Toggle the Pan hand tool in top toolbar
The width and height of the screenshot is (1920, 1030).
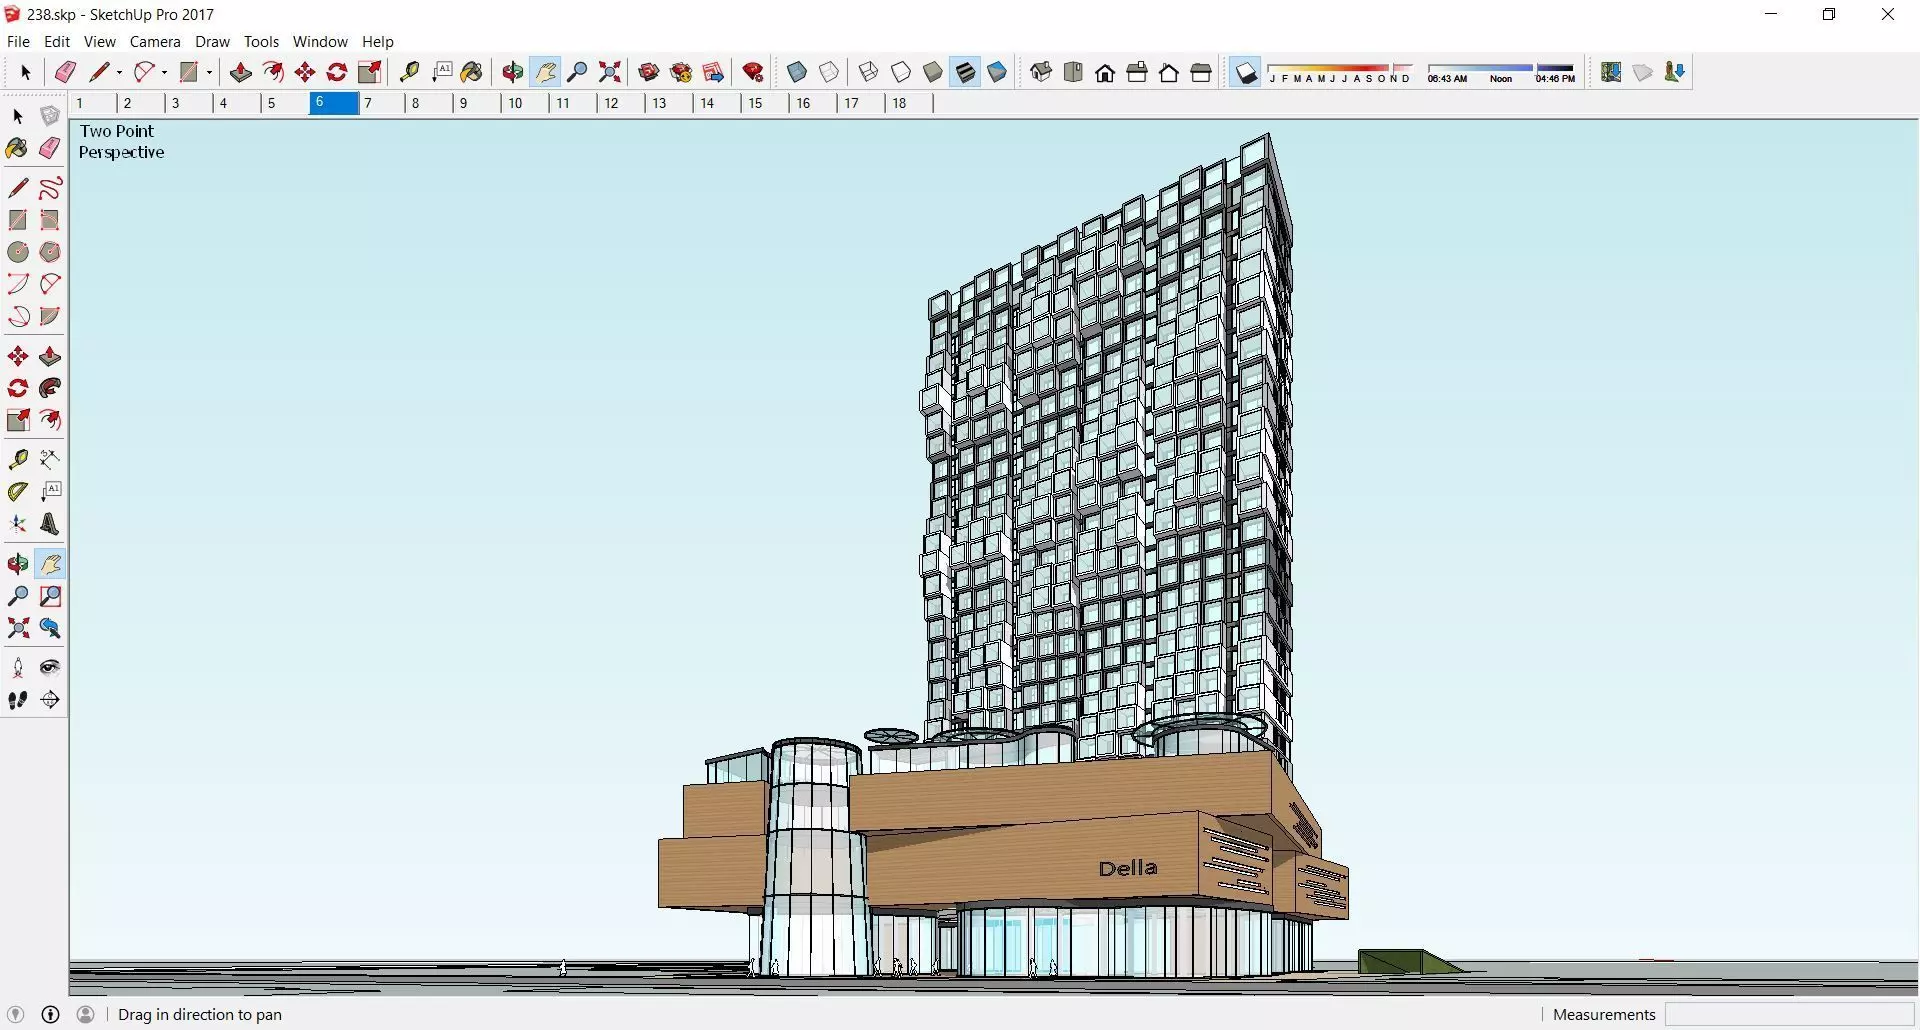pos(545,72)
